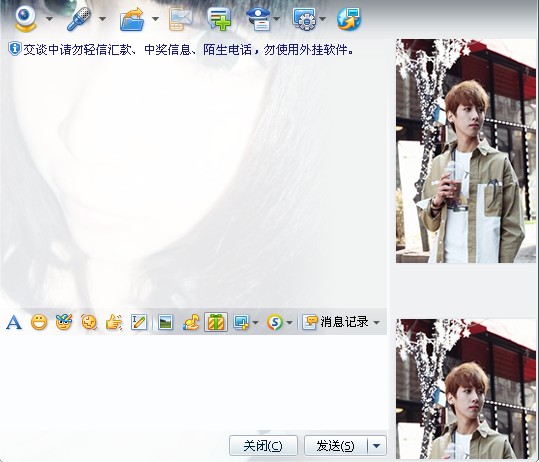Expand the video call options arrow
539x462 pixels.
pyautogui.click(x=50, y=19)
